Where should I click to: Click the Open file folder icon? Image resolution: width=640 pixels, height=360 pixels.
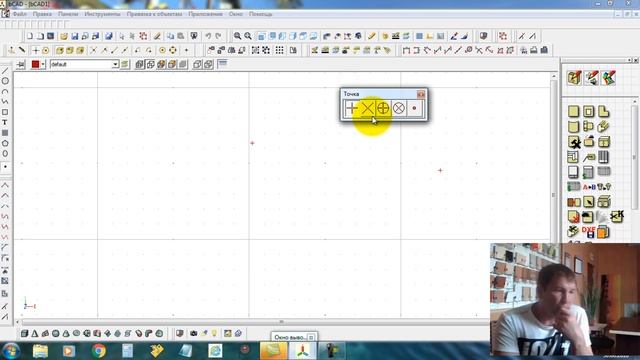click(x=64, y=36)
